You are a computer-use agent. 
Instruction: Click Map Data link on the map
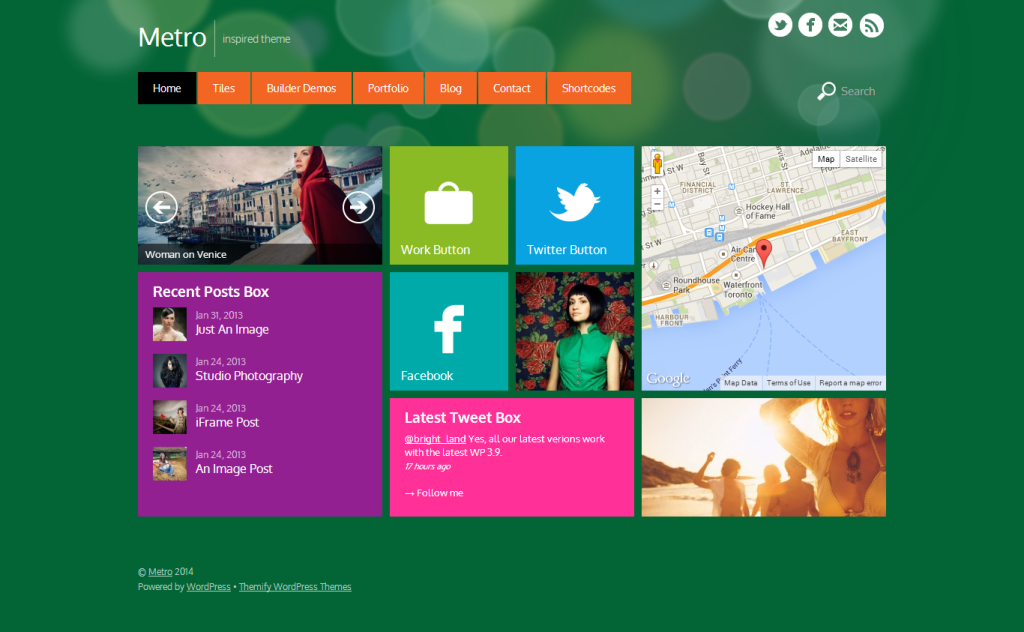[741, 383]
